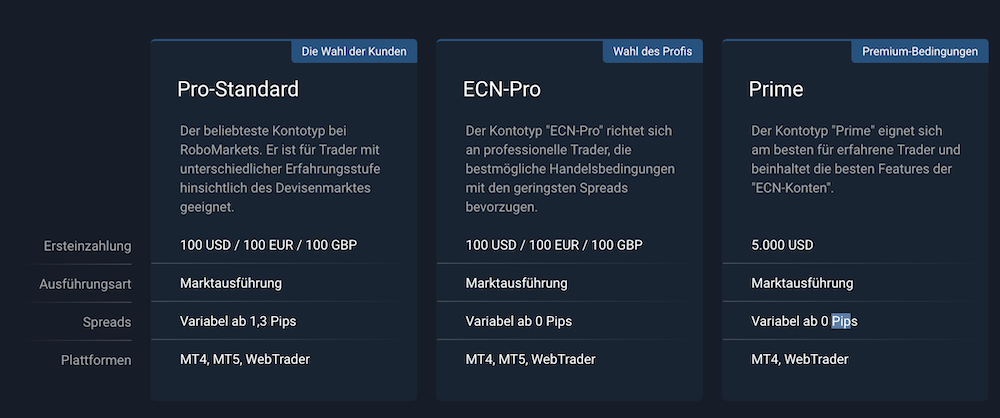Click Marktausführung in the ECN-Pro card
Viewport: 1000px width, 418px height.
516,283
